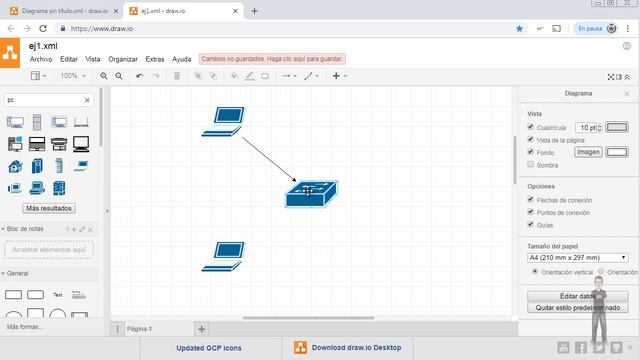Toggle the Fondo checkbox
Screen dimensions: 640x360
point(531,152)
